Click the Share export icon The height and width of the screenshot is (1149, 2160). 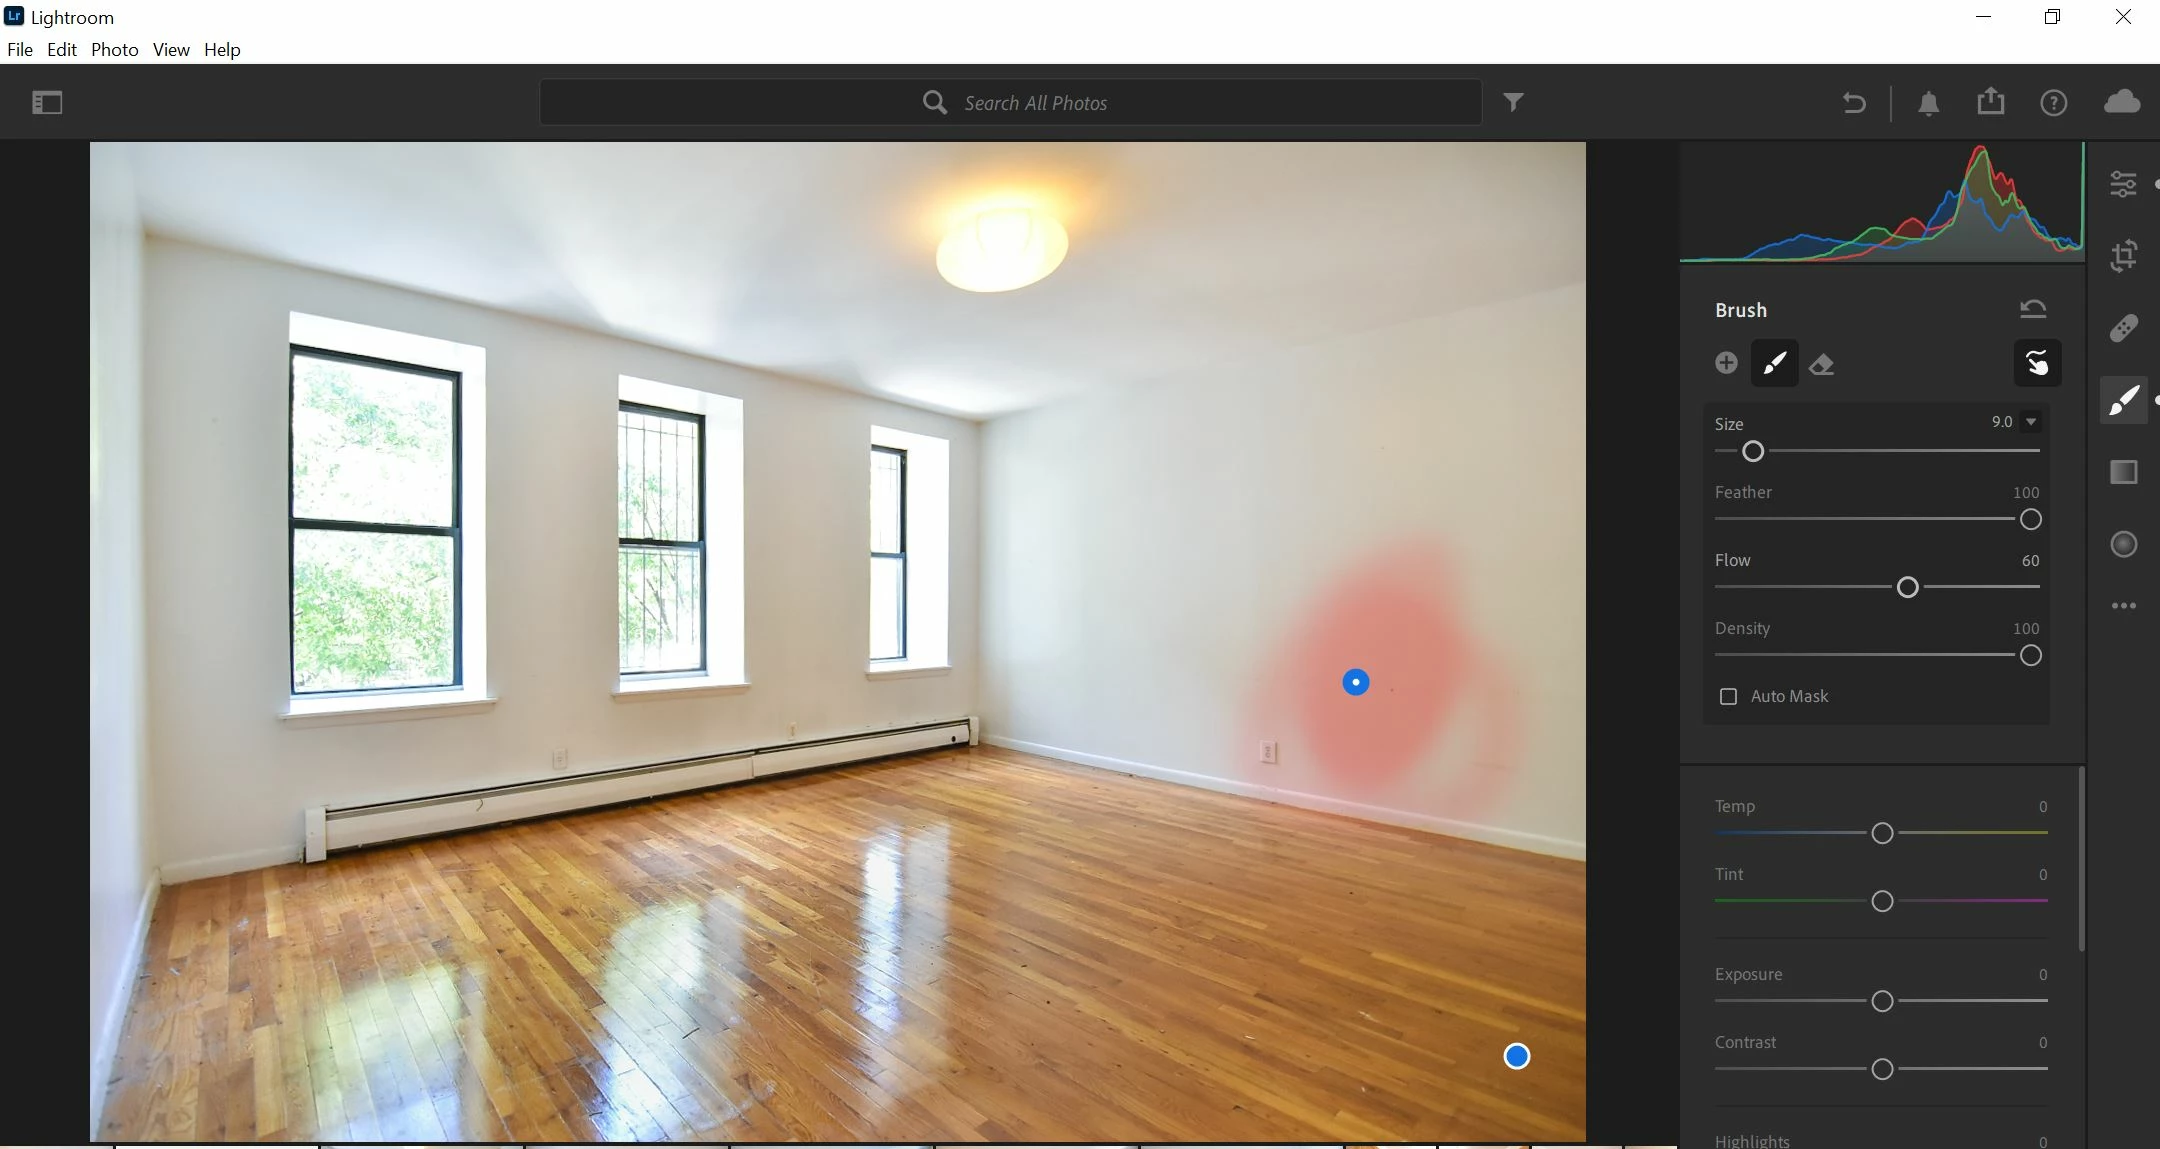tap(1990, 102)
